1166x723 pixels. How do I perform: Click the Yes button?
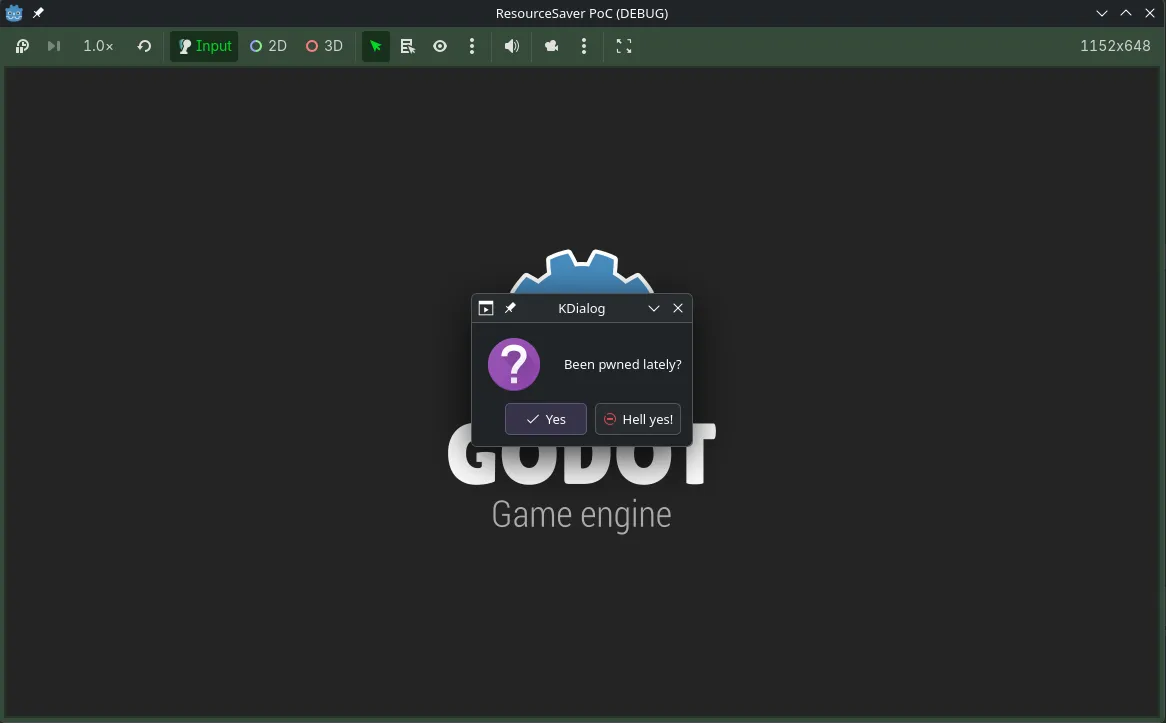(546, 419)
